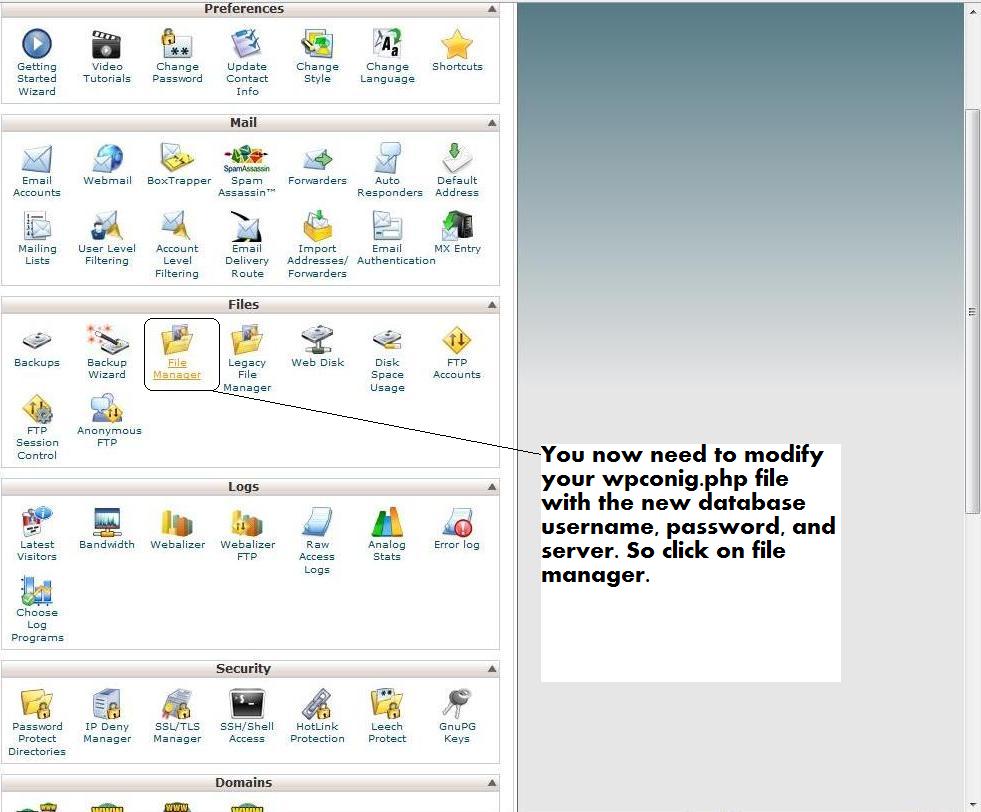
Task: Open HotLink Protection
Action: click(317, 716)
